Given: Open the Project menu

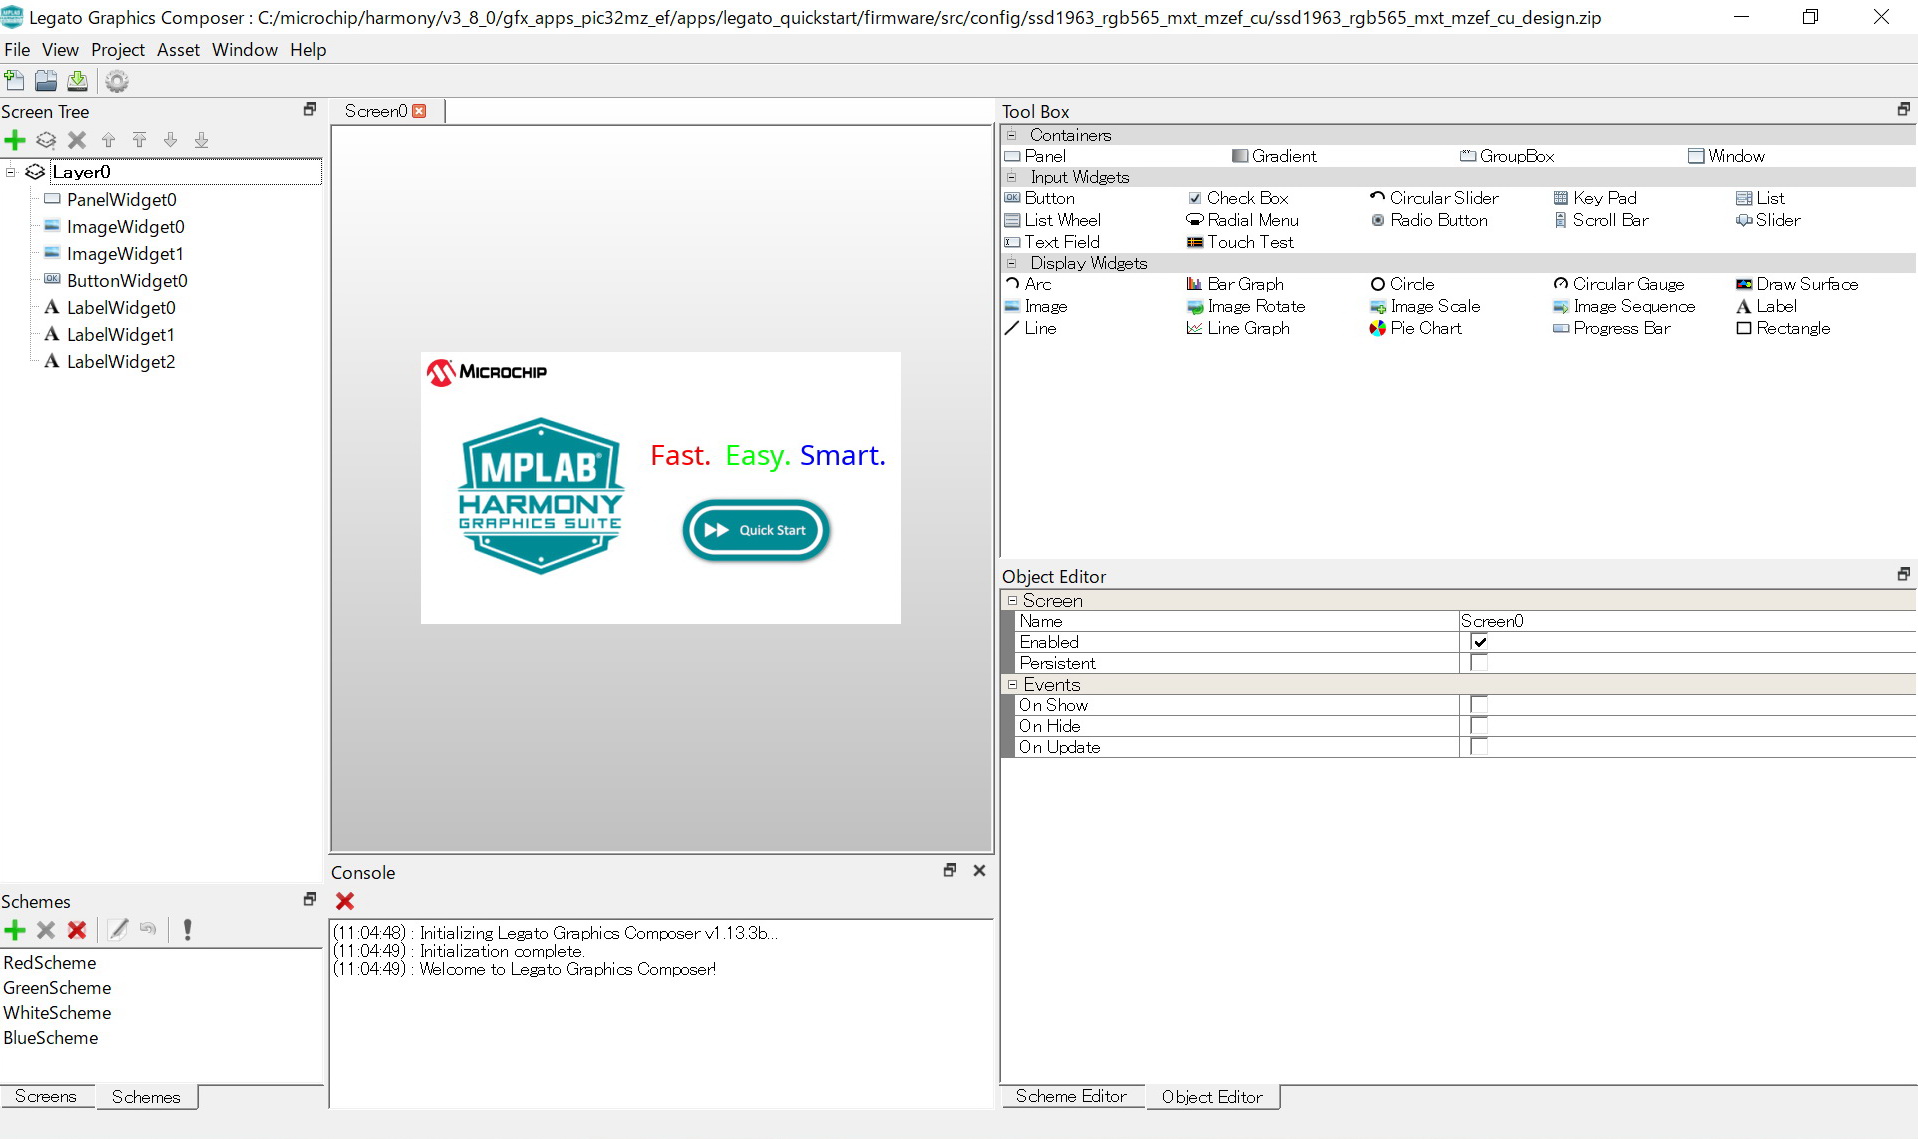Looking at the screenshot, I should coord(118,50).
